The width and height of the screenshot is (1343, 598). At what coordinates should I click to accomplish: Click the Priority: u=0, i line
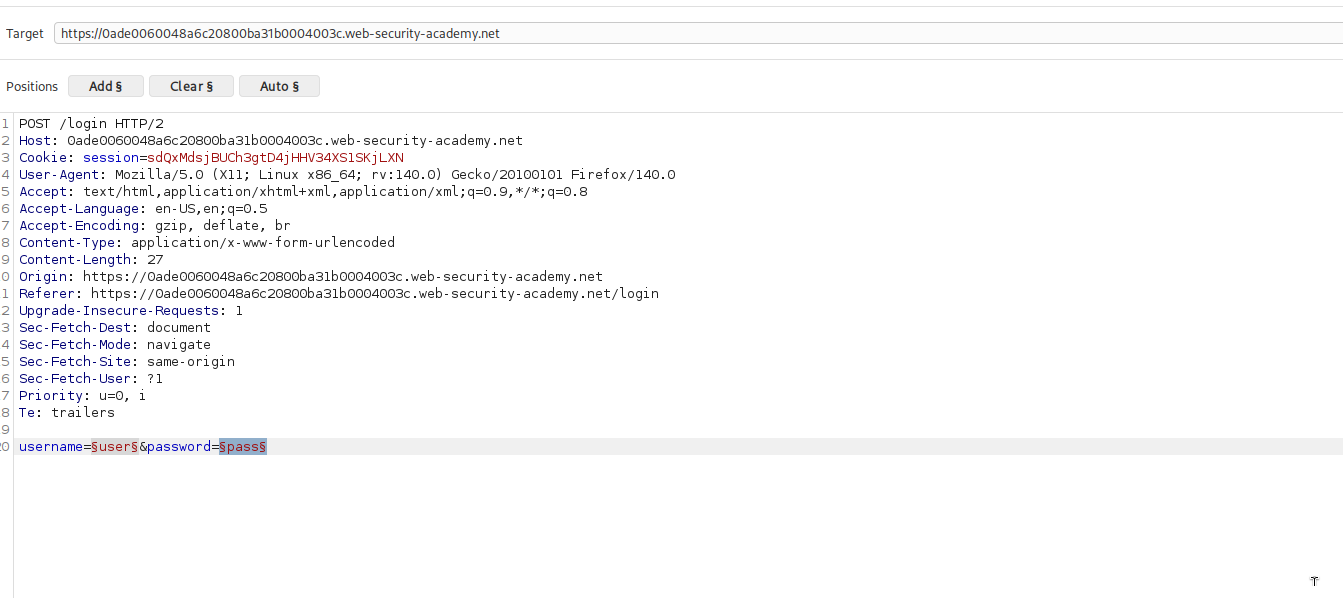click(83, 396)
